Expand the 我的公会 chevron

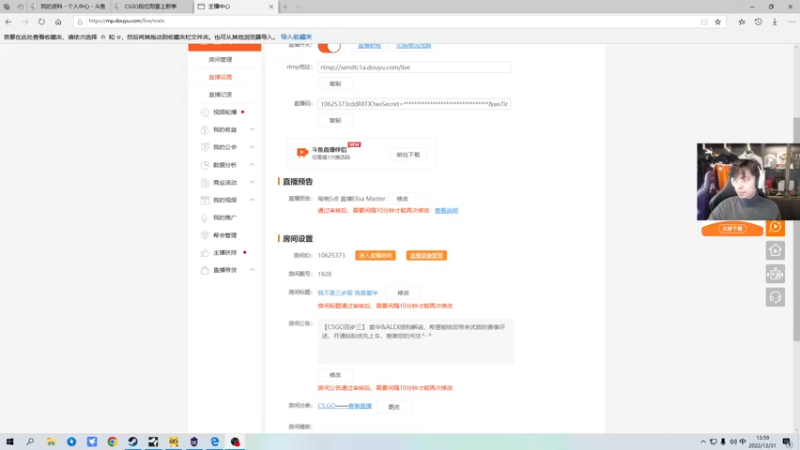[x=252, y=147]
